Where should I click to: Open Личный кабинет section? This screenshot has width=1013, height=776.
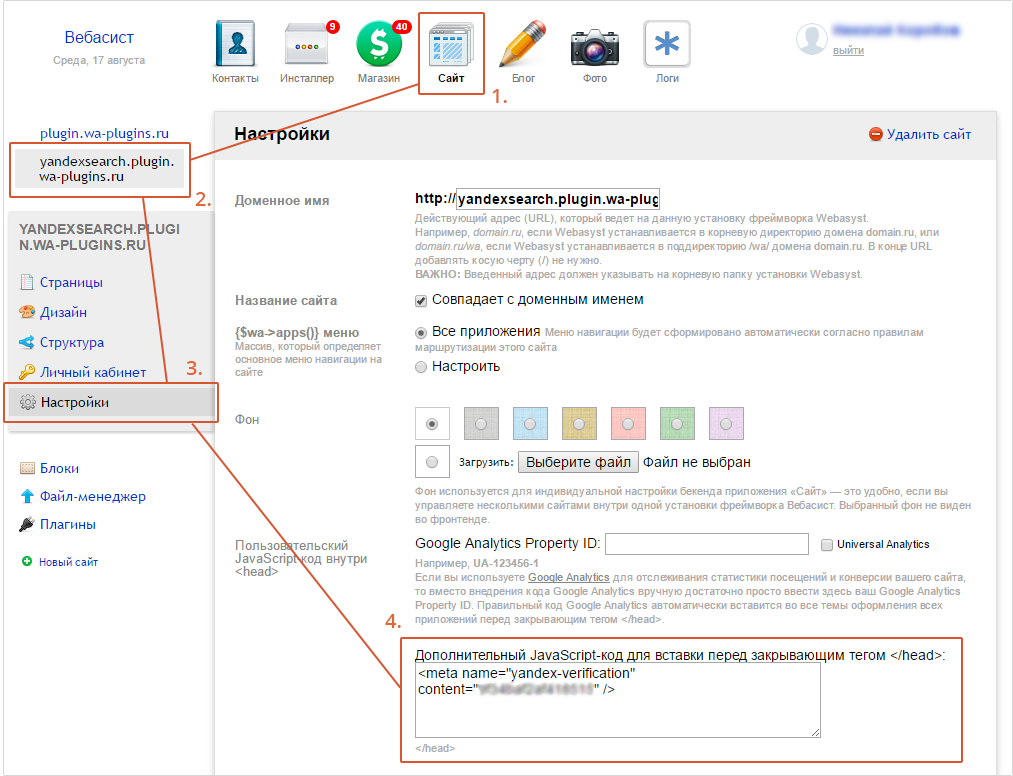(93, 372)
